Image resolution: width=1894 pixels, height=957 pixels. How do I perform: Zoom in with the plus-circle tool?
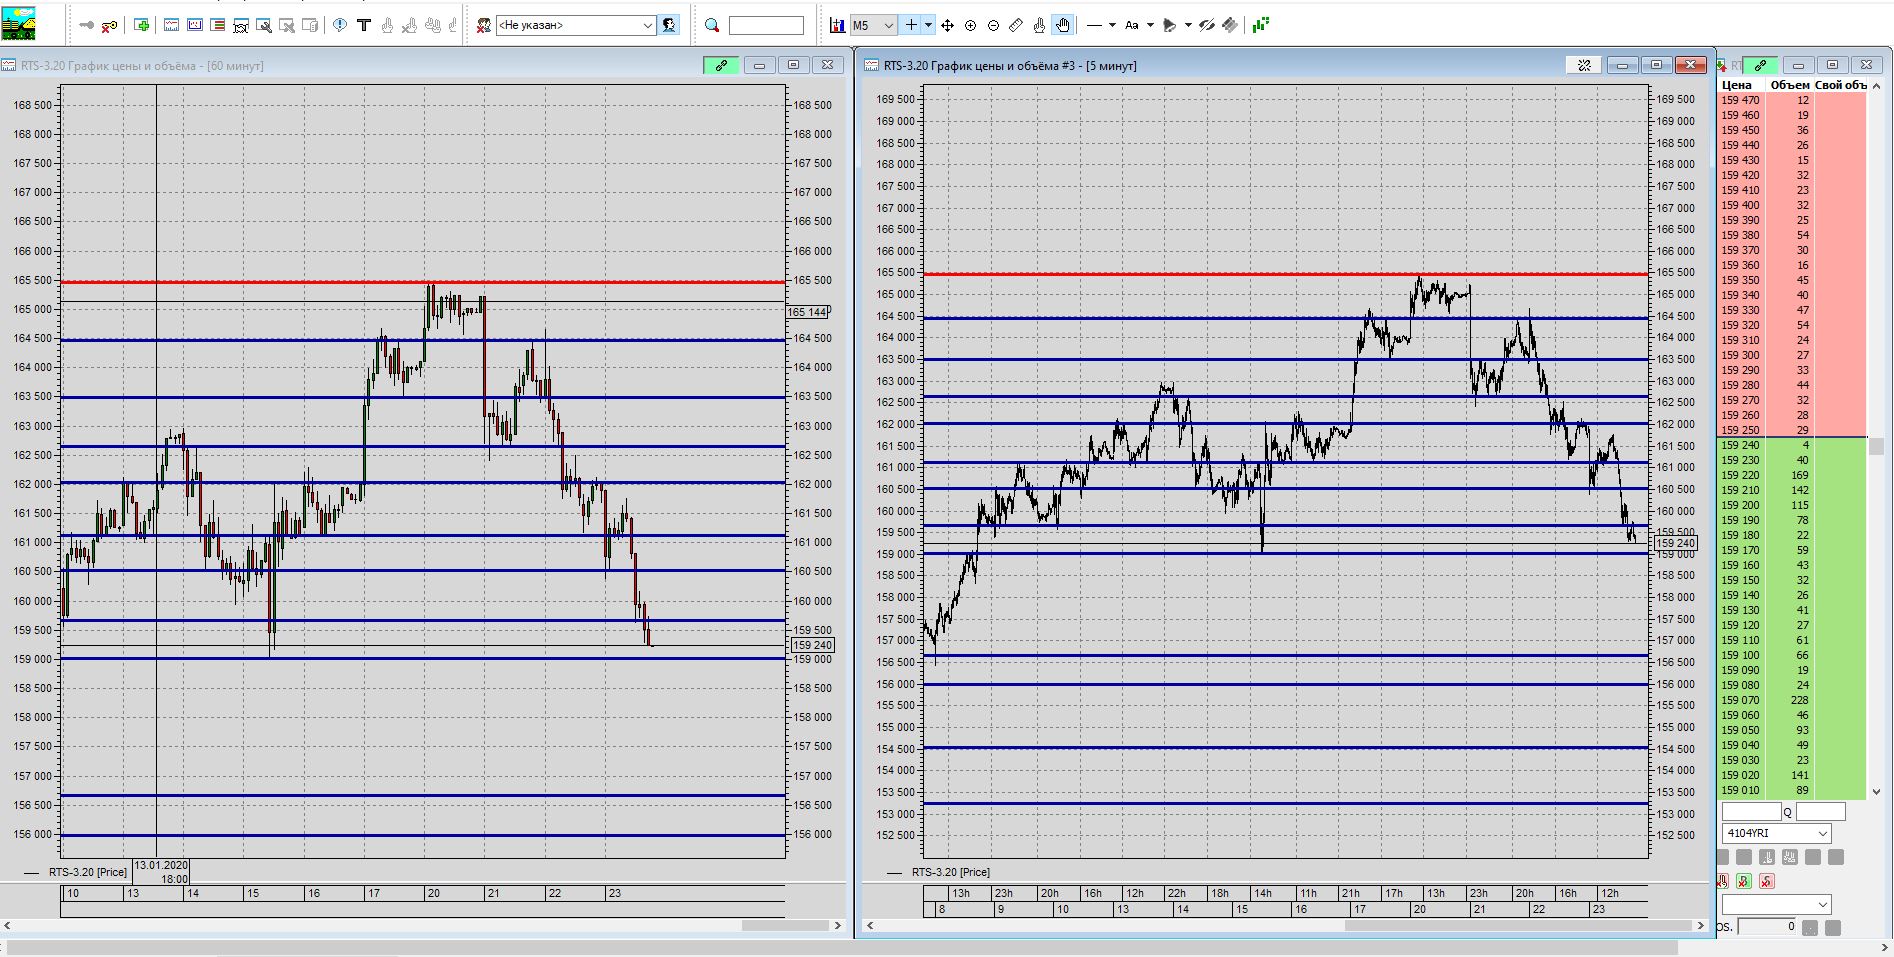pos(970,25)
